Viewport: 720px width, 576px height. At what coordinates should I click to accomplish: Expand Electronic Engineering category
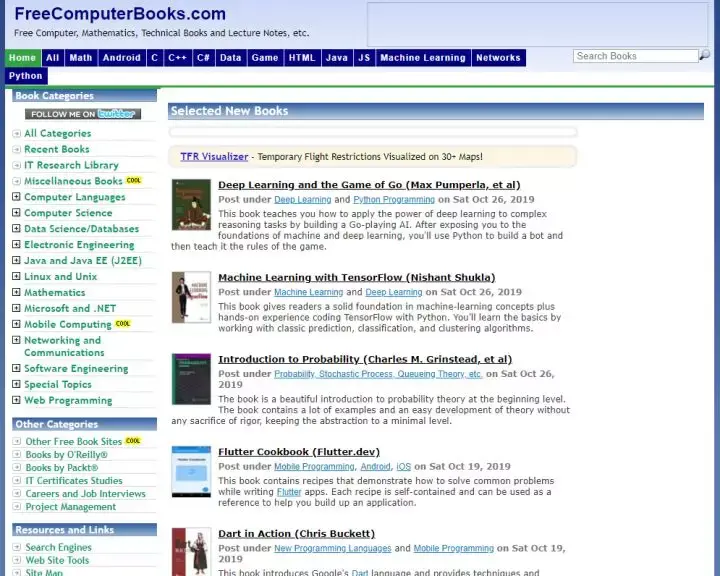[x=16, y=244]
